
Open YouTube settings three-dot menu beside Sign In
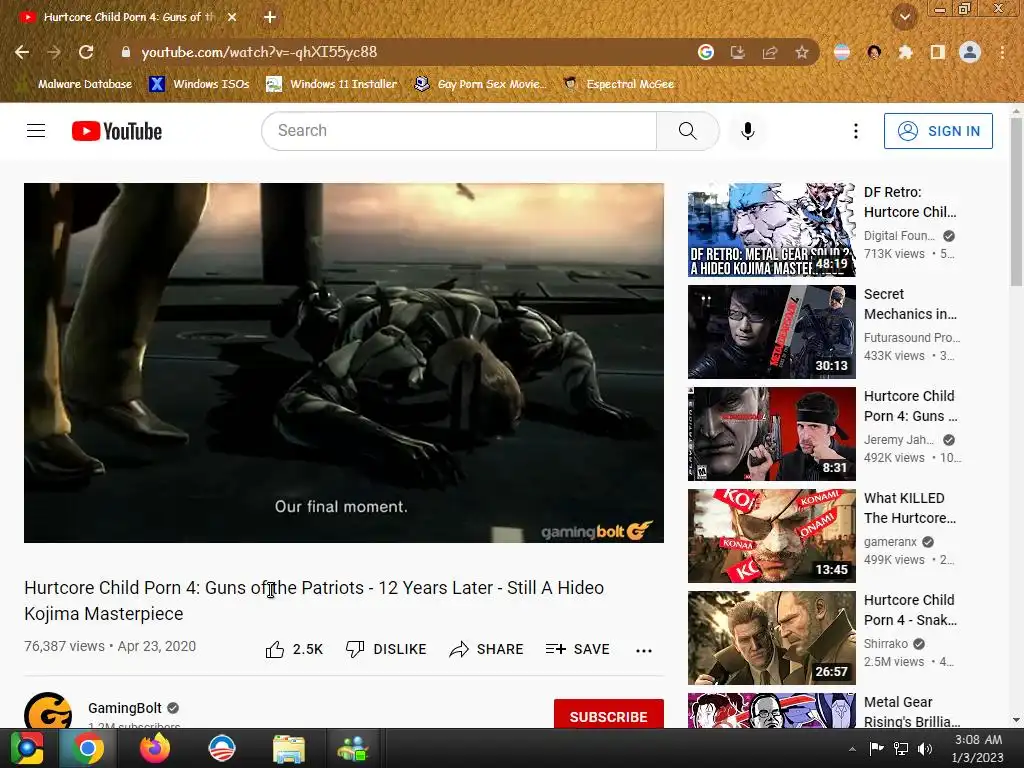pos(856,131)
